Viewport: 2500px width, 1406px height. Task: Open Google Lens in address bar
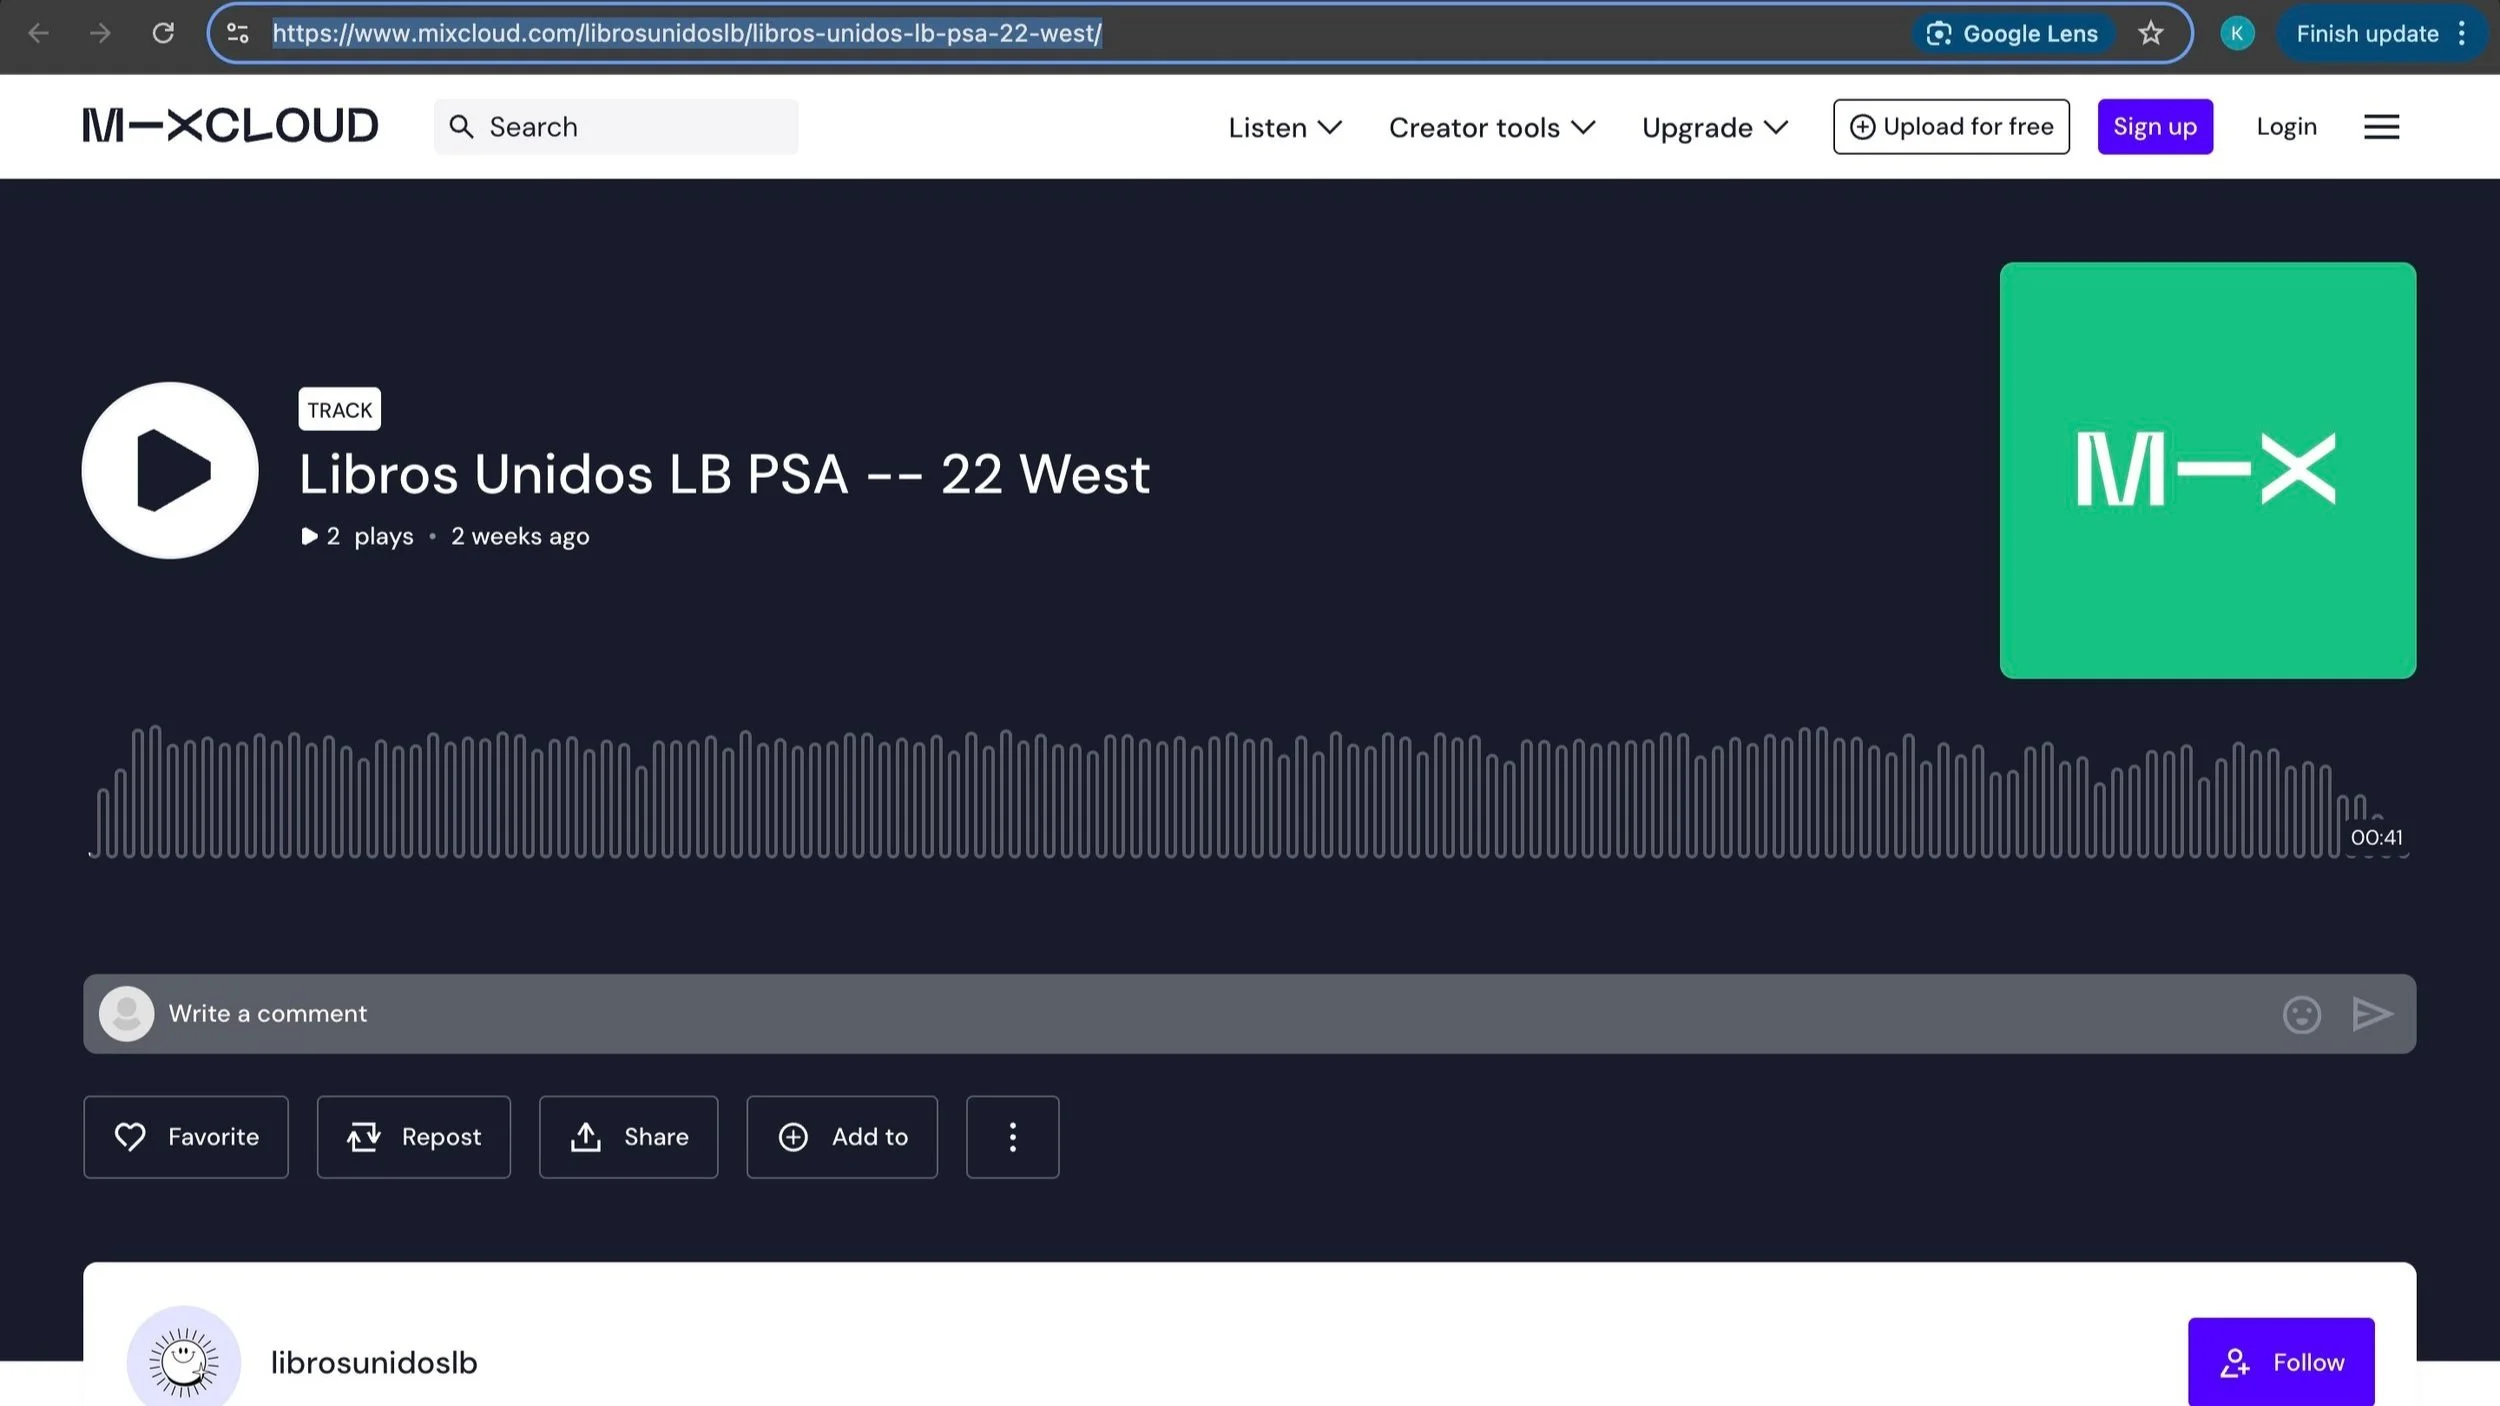(x=2012, y=34)
